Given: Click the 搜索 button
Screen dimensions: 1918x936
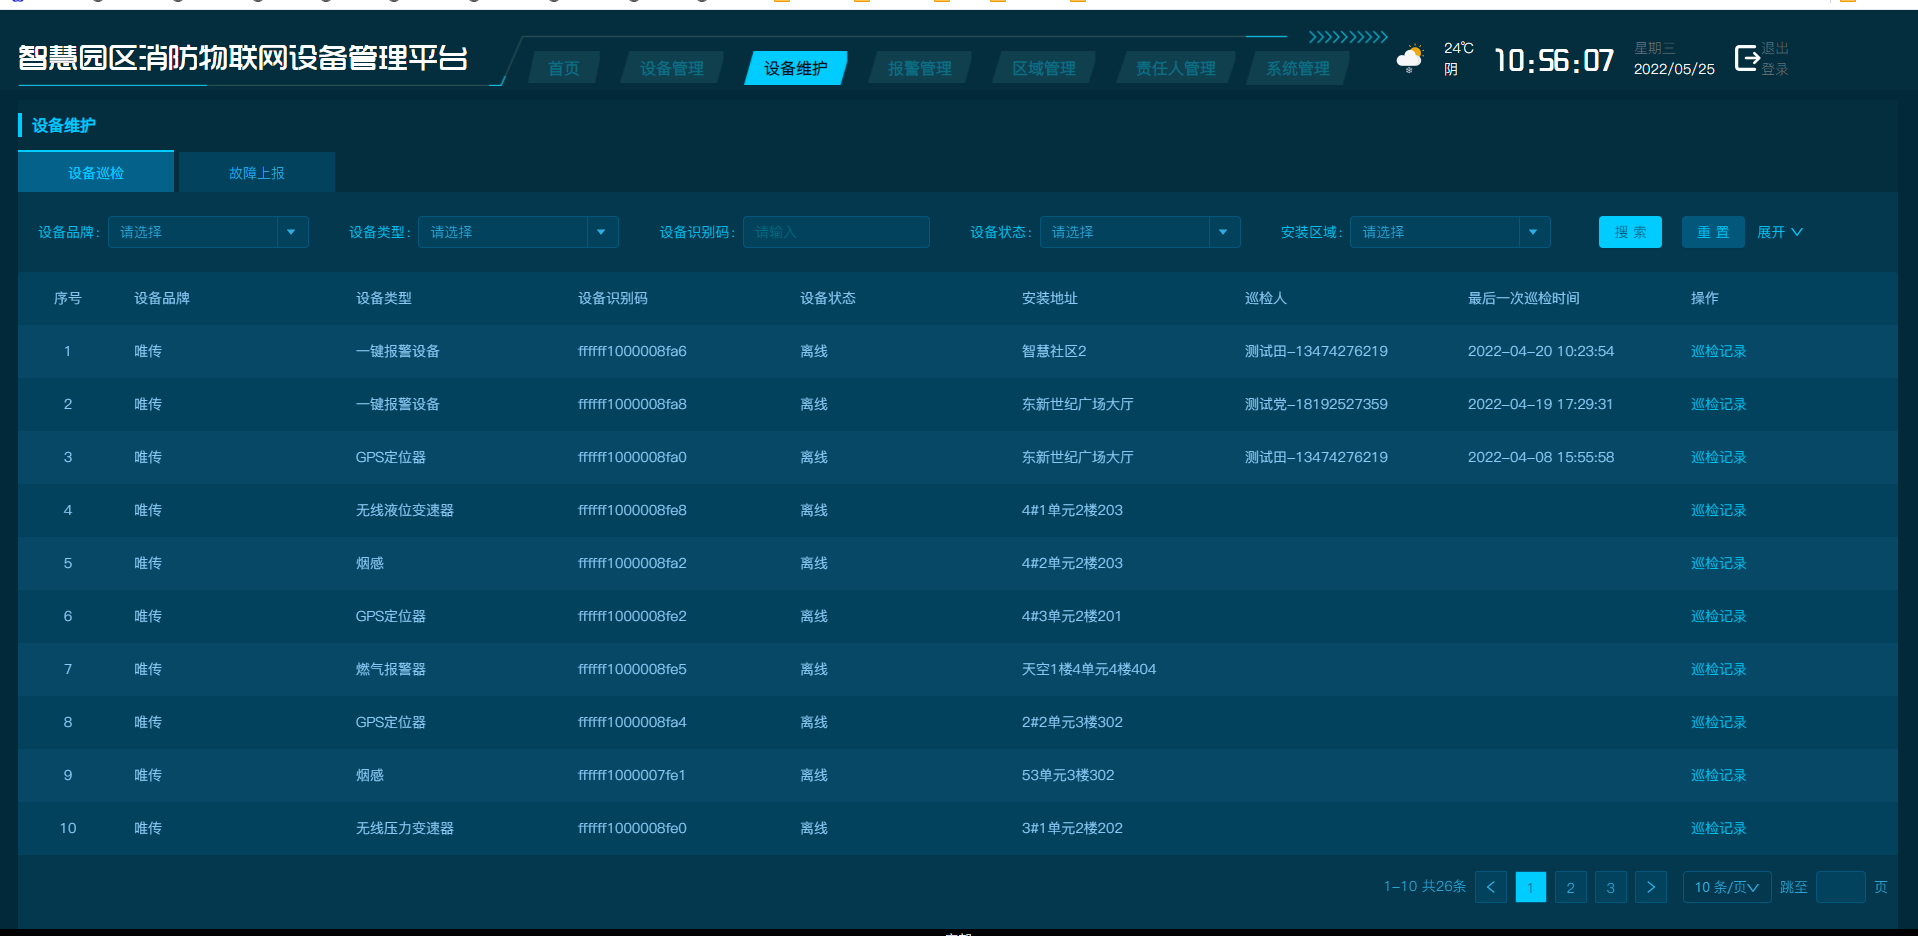Looking at the screenshot, I should [1630, 232].
